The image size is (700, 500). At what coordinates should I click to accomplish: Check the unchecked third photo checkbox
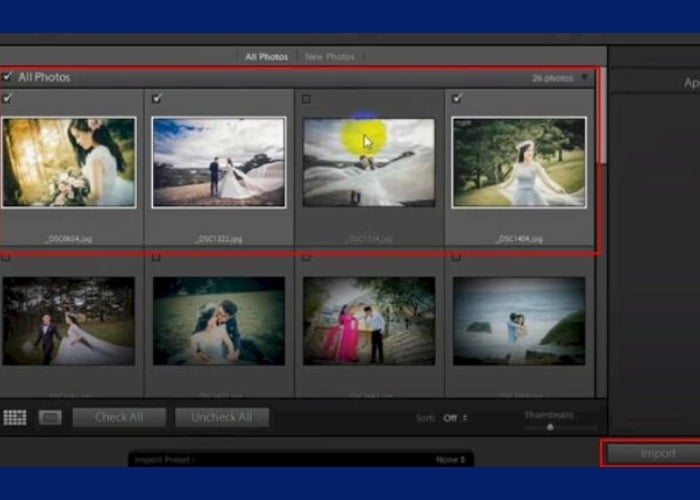[x=306, y=98]
